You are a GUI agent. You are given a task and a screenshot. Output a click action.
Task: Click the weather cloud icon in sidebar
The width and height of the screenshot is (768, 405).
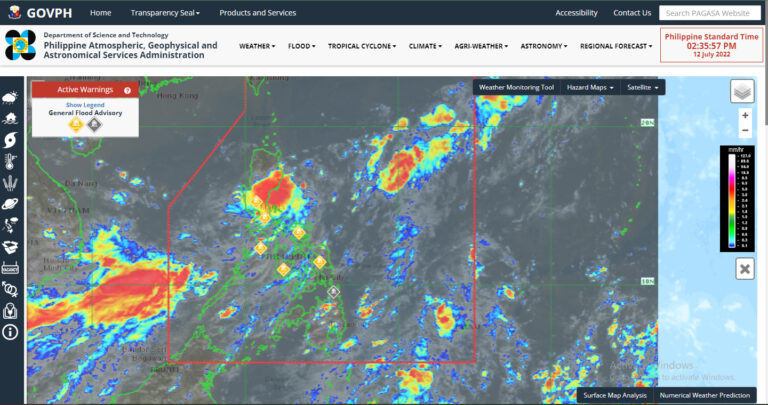click(10, 98)
